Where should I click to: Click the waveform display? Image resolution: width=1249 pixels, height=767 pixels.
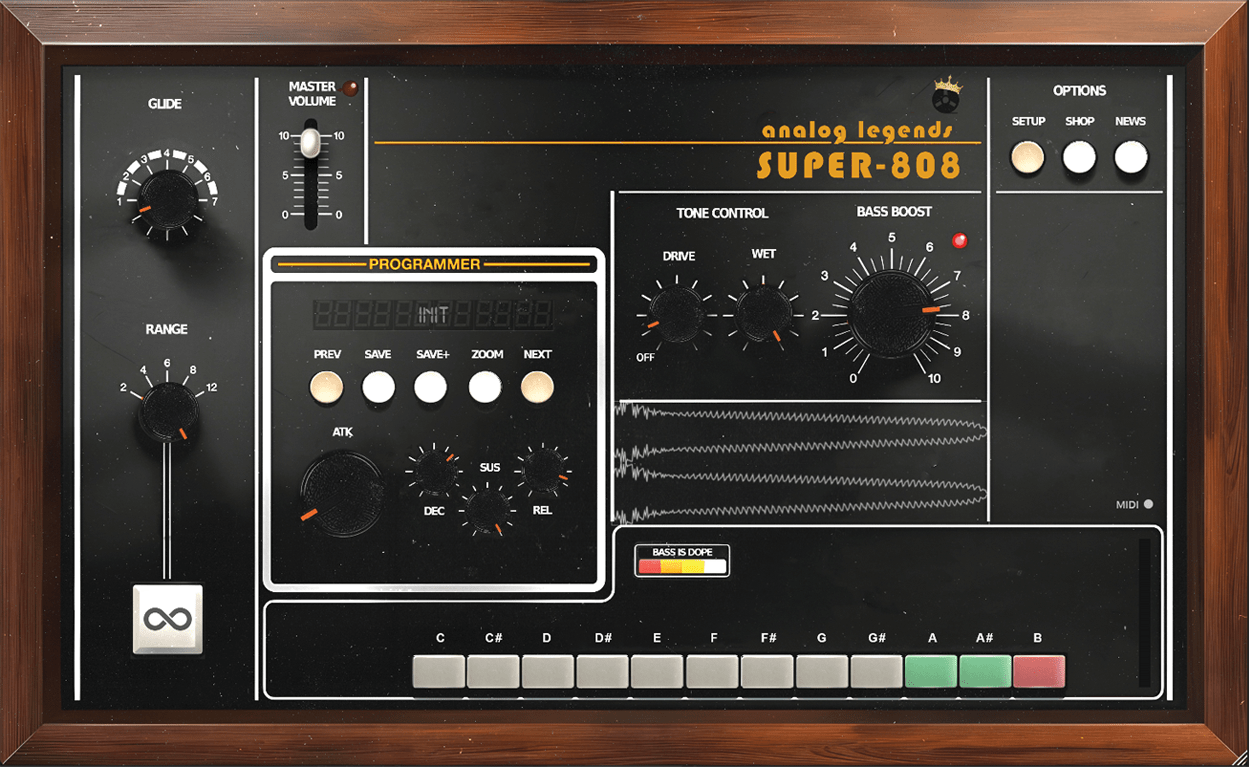pos(801,462)
